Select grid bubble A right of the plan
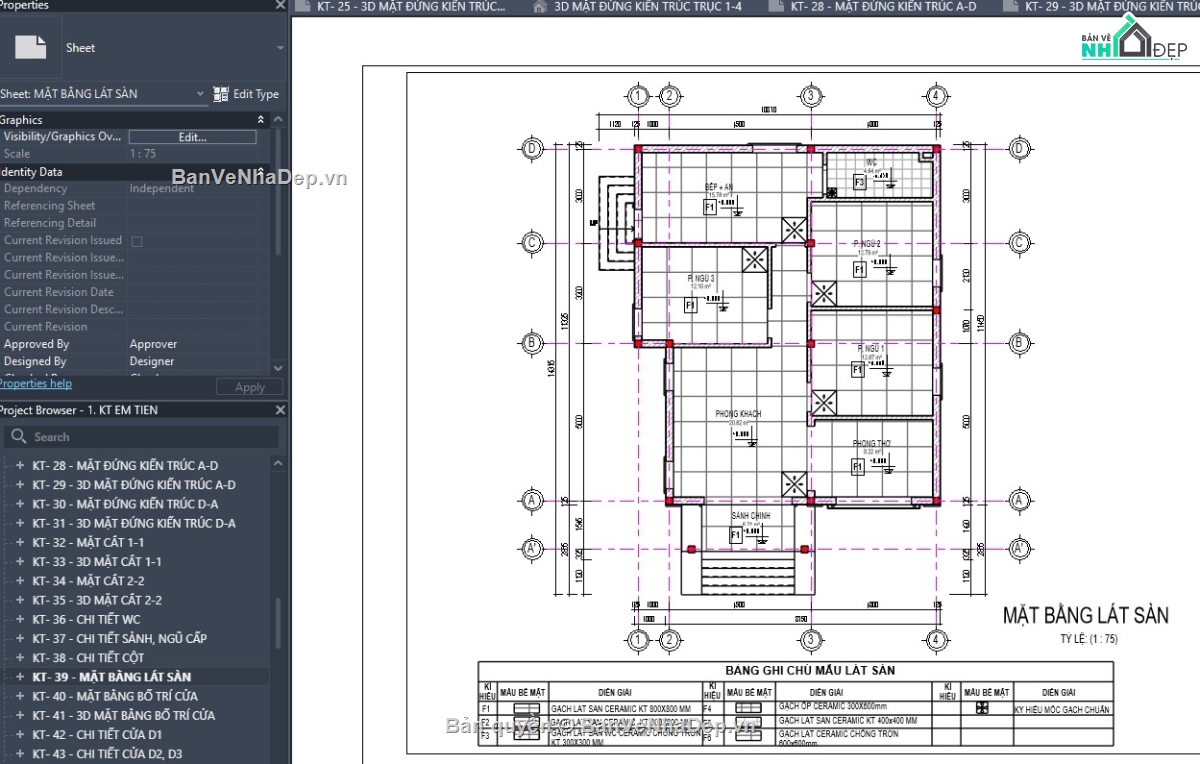Viewport: 1200px width, 764px height. [1019, 500]
